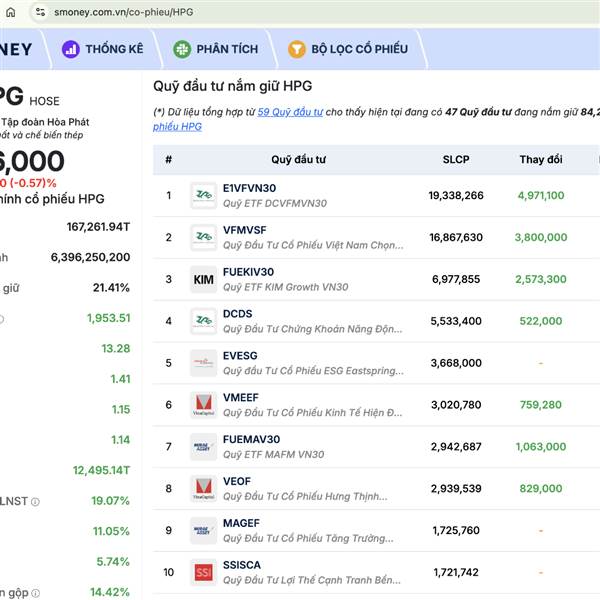600x600 pixels.
Task: Select the 6,396,250,200 shares value
Action: (90, 257)
